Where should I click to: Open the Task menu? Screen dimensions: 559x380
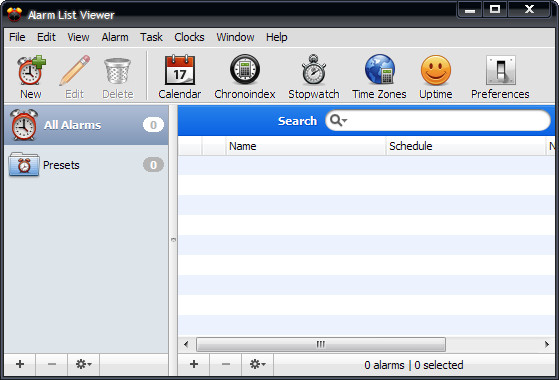click(x=151, y=37)
